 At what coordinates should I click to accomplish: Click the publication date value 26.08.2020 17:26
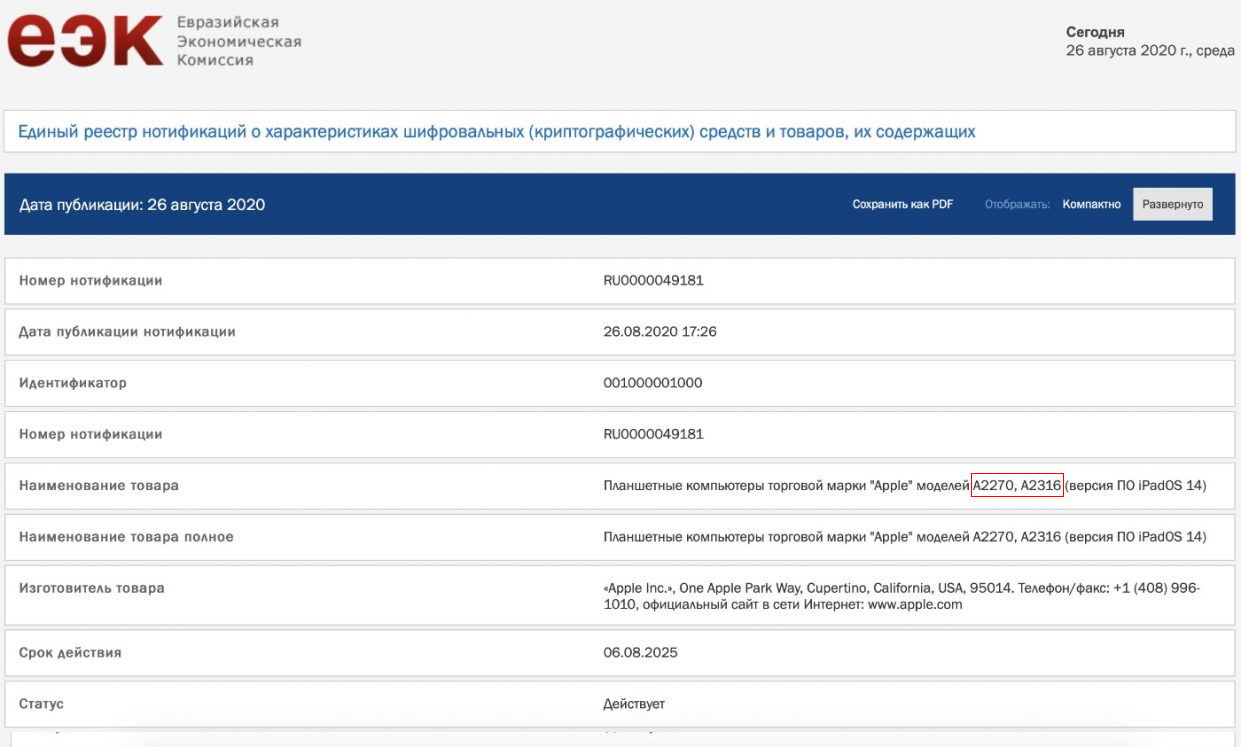coord(660,332)
